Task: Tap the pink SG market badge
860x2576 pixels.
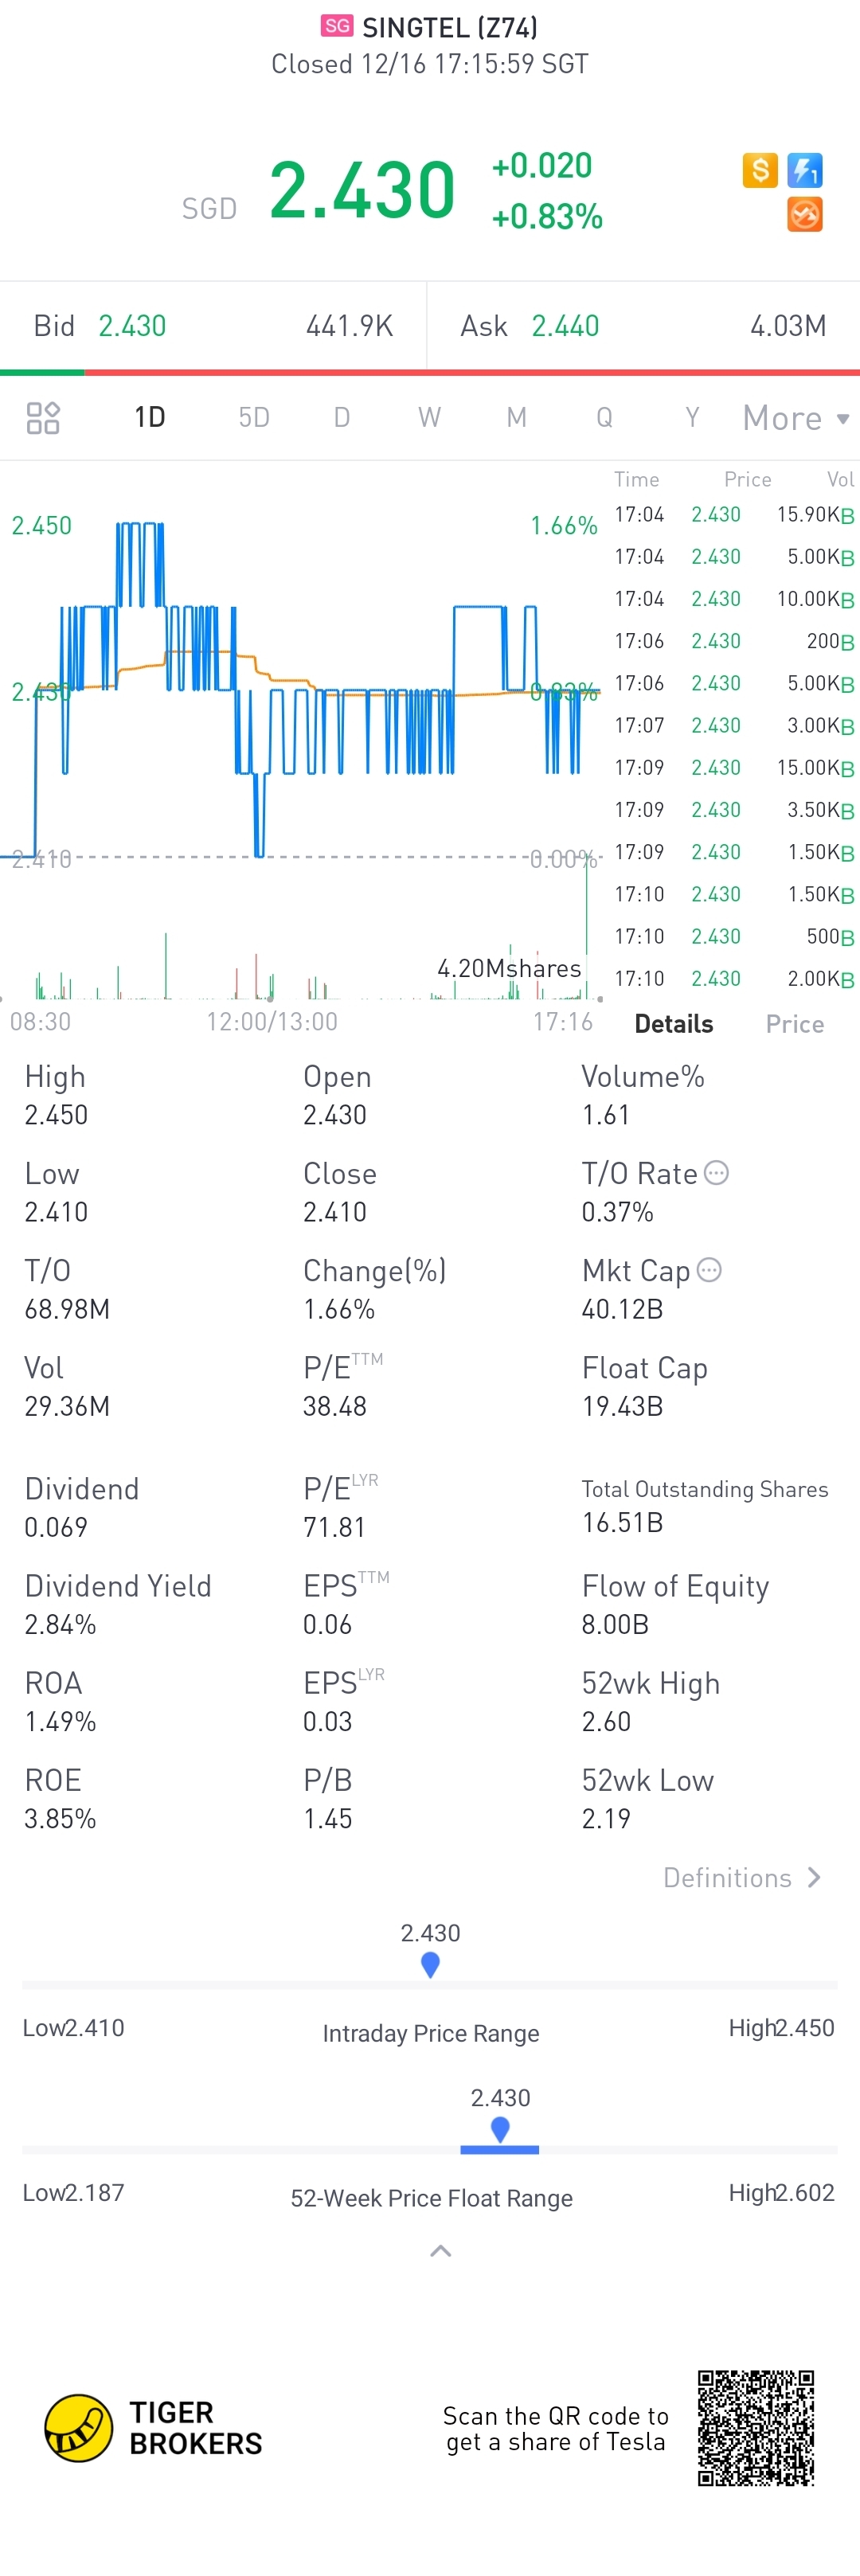Action: [x=337, y=26]
